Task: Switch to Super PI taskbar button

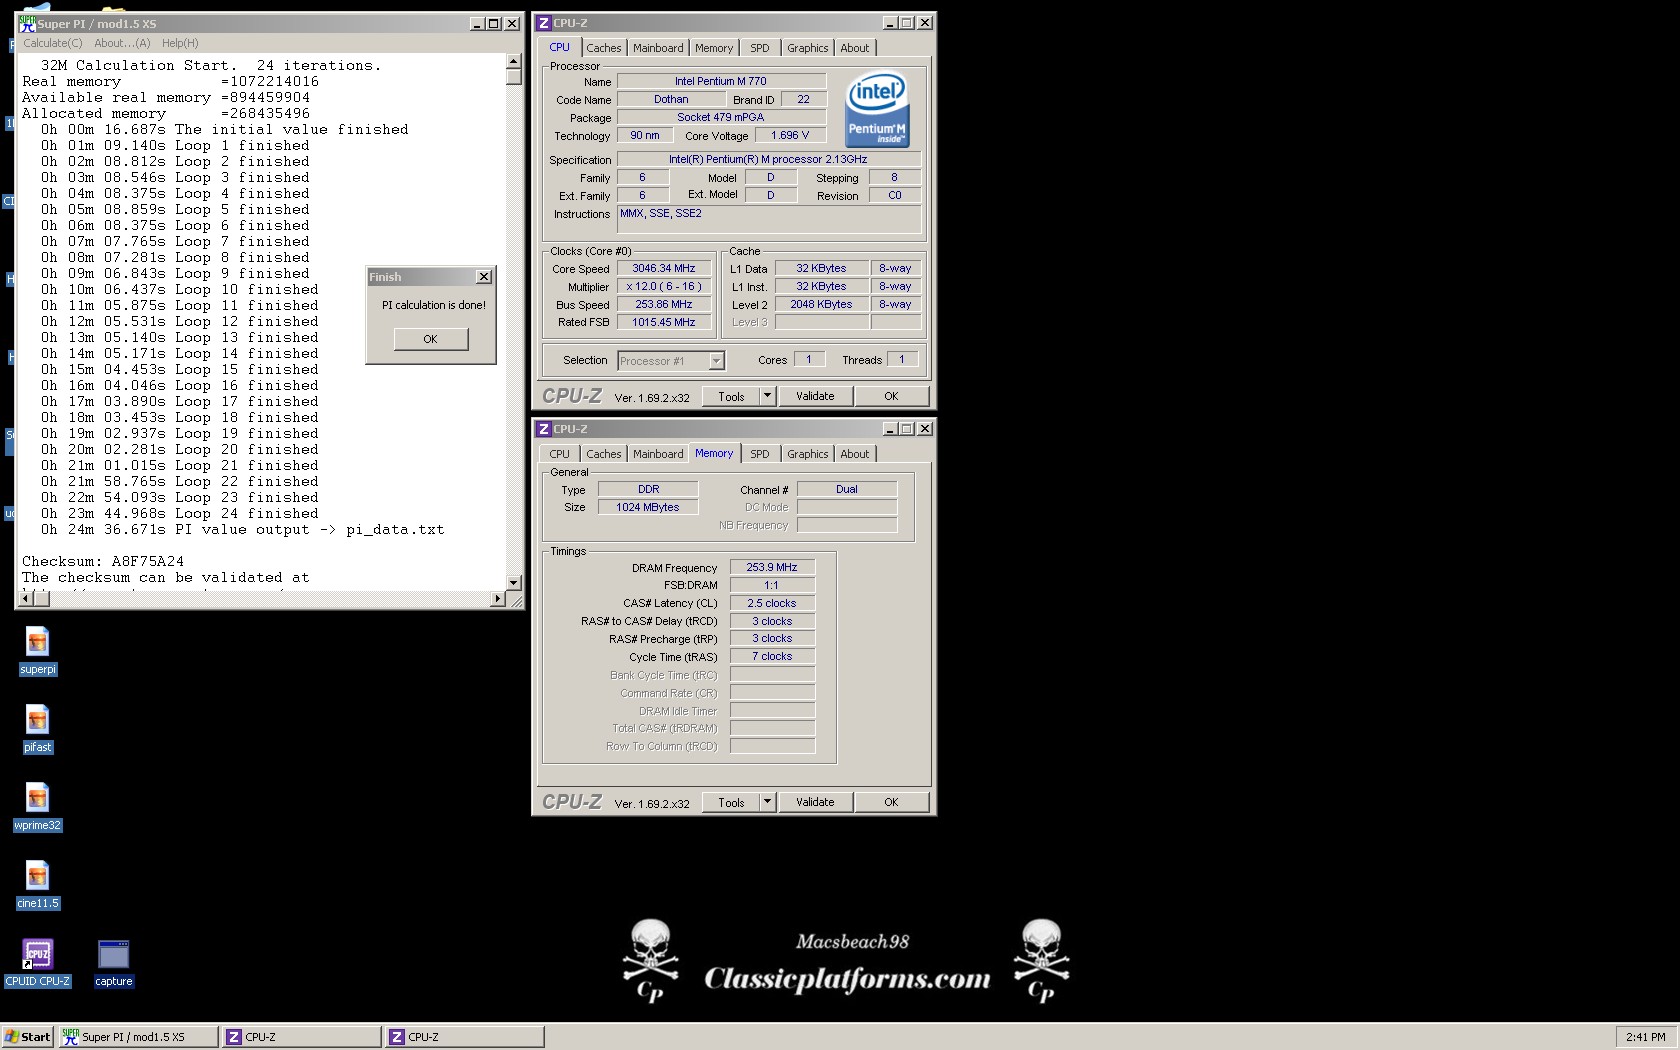Action: 138,1037
